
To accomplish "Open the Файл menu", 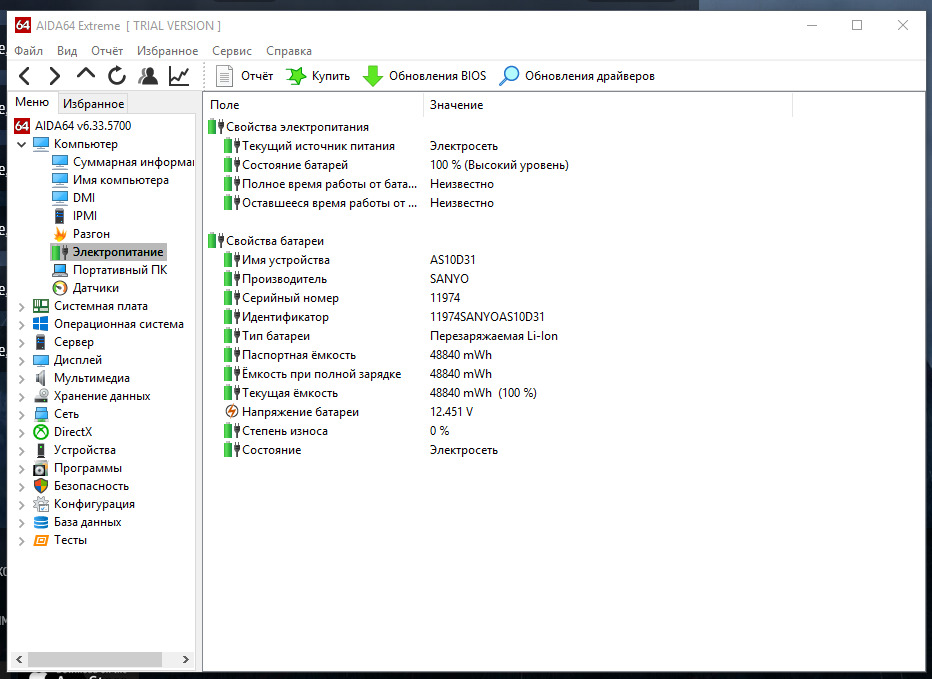I will (29, 51).
